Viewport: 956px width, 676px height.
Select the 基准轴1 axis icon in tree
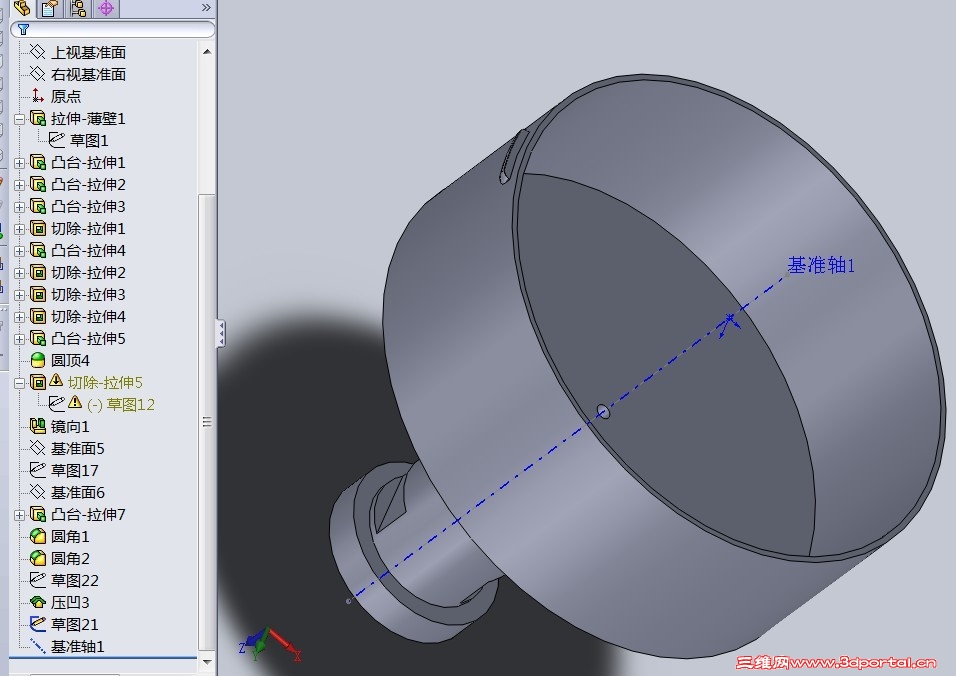pos(38,646)
